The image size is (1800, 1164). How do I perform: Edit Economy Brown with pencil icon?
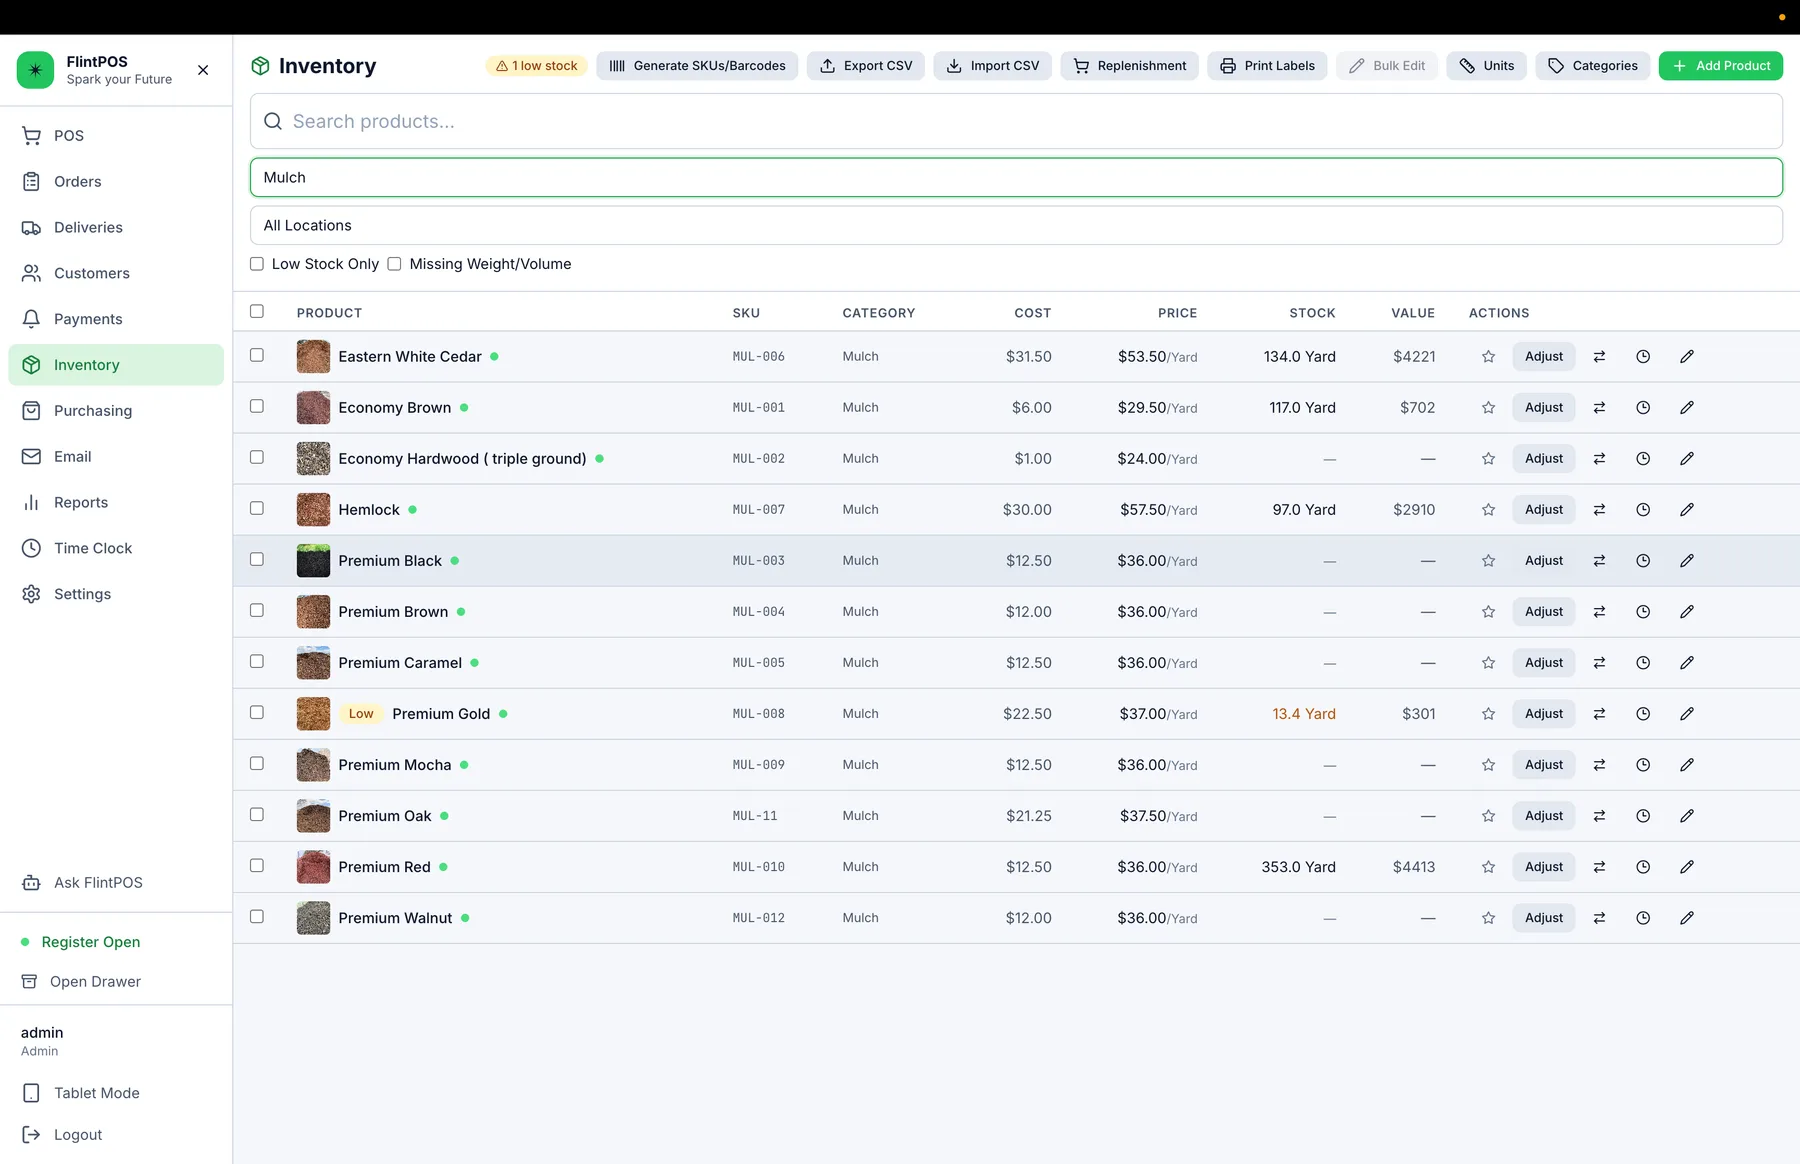pyautogui.click(x=1687, y=408)
